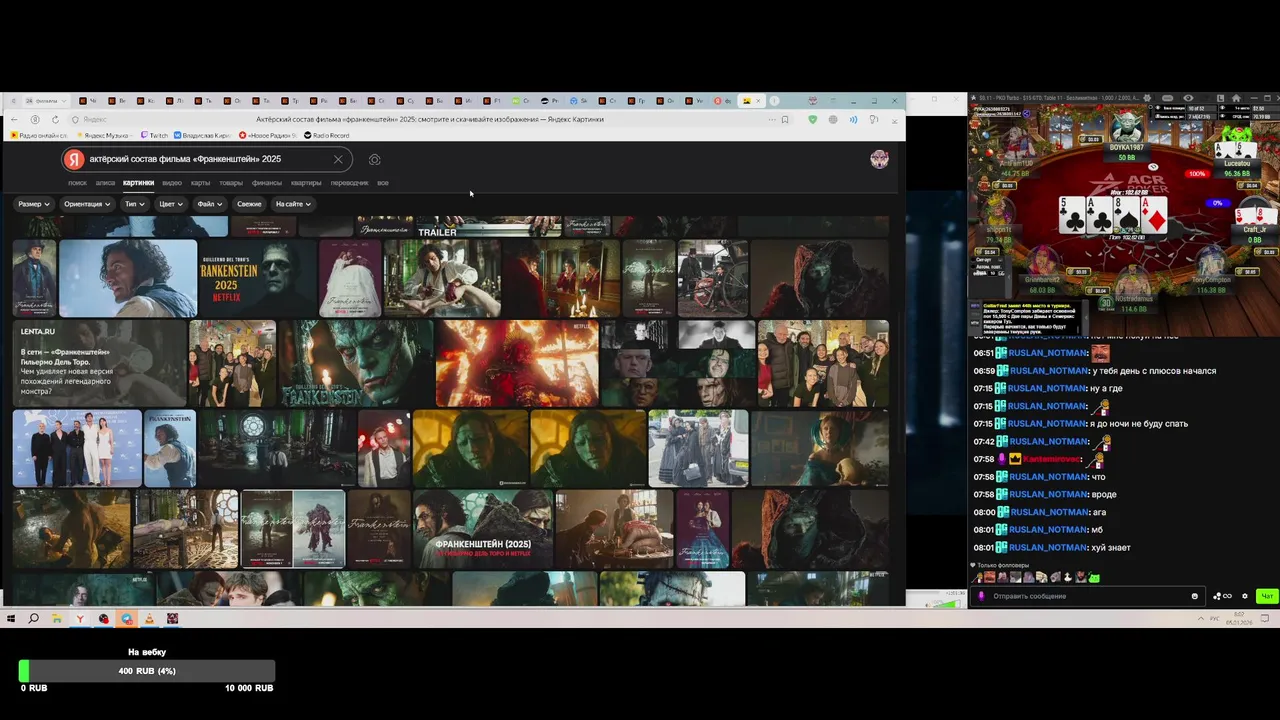The width and height of the screenshot is (1280, 720).
Task: Open the green shield protection icon
Action: click(812, 120)
